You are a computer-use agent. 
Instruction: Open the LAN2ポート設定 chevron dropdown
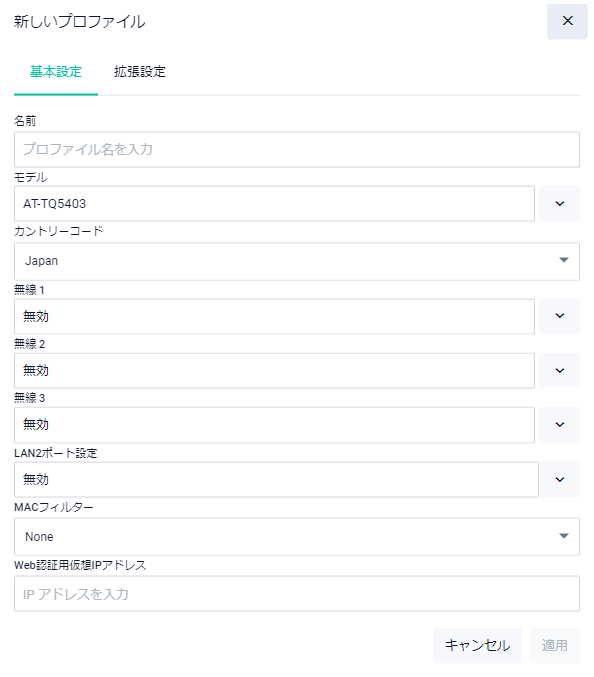coord(559,480)
